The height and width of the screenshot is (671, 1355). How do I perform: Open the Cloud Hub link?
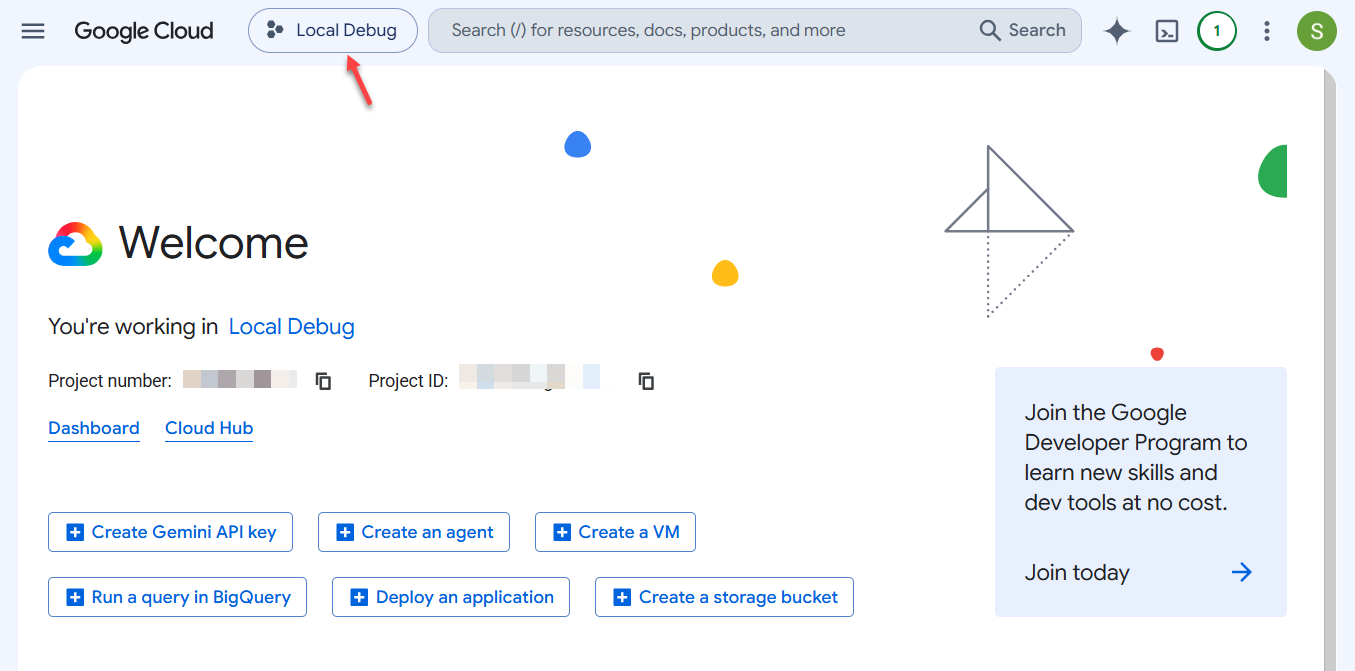[209, 428]
